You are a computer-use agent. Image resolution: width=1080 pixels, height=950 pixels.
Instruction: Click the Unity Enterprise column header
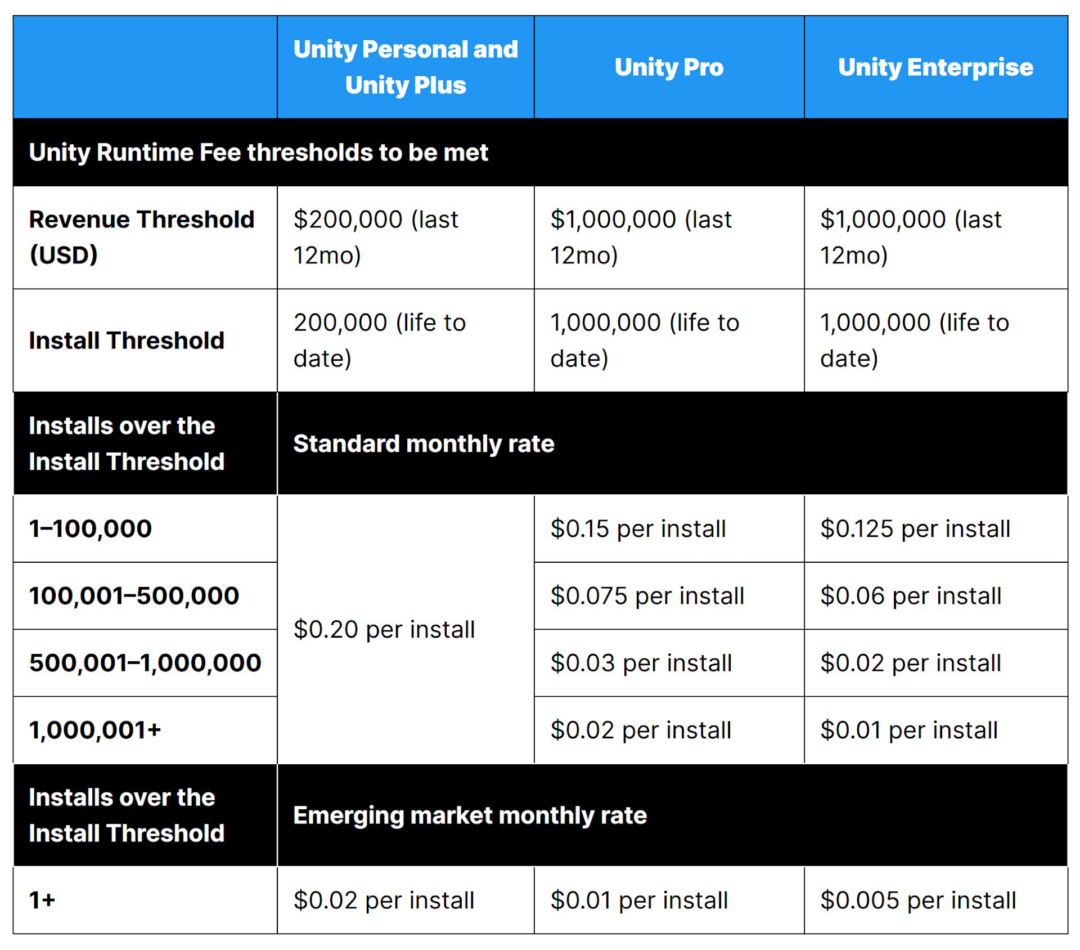coord(935,67)
